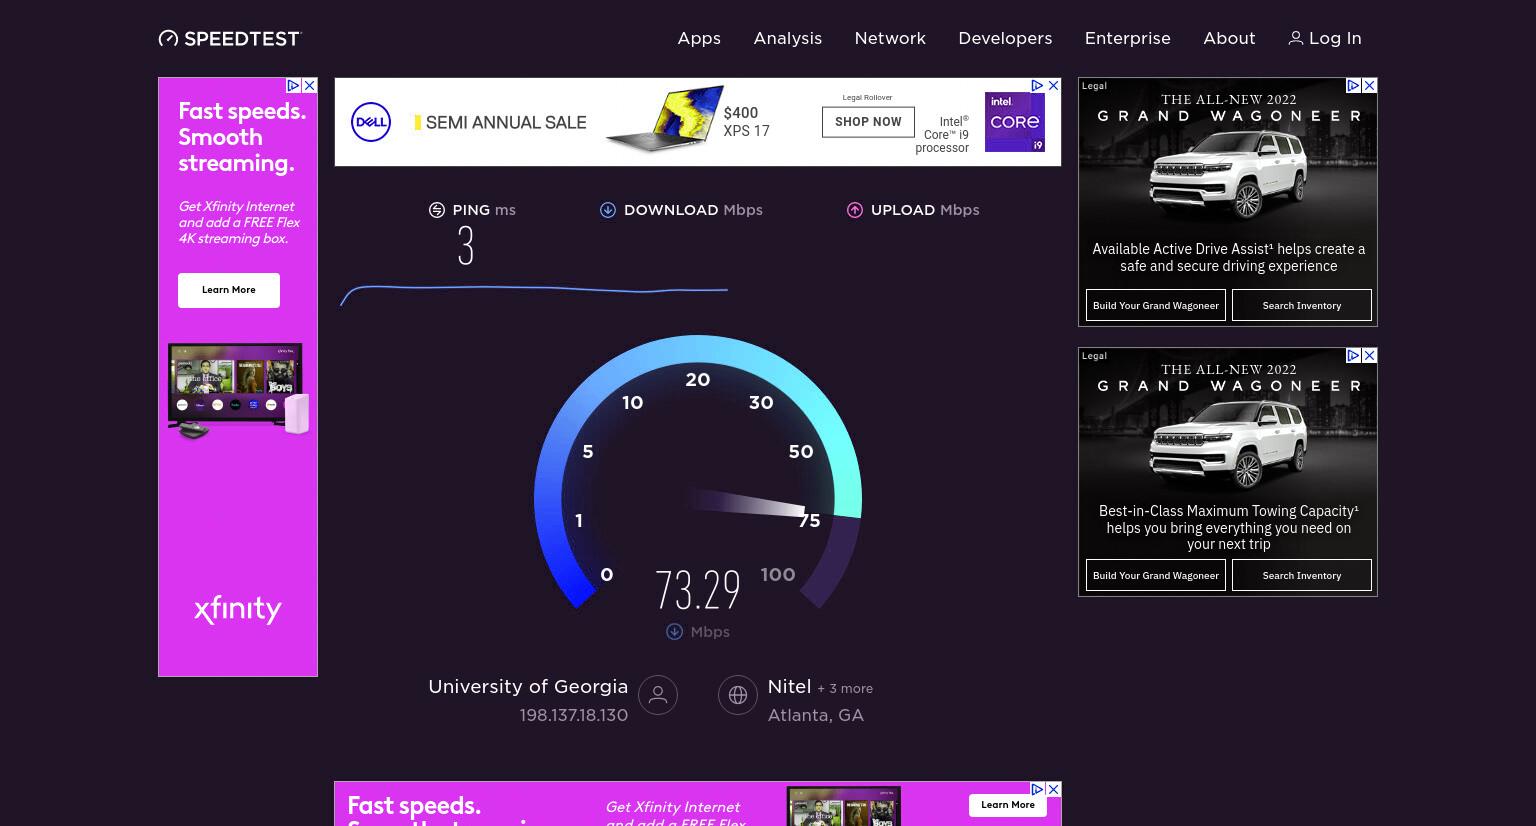
Task: Click the download icon beside the gauge's Mbps label
Action: 675,632
